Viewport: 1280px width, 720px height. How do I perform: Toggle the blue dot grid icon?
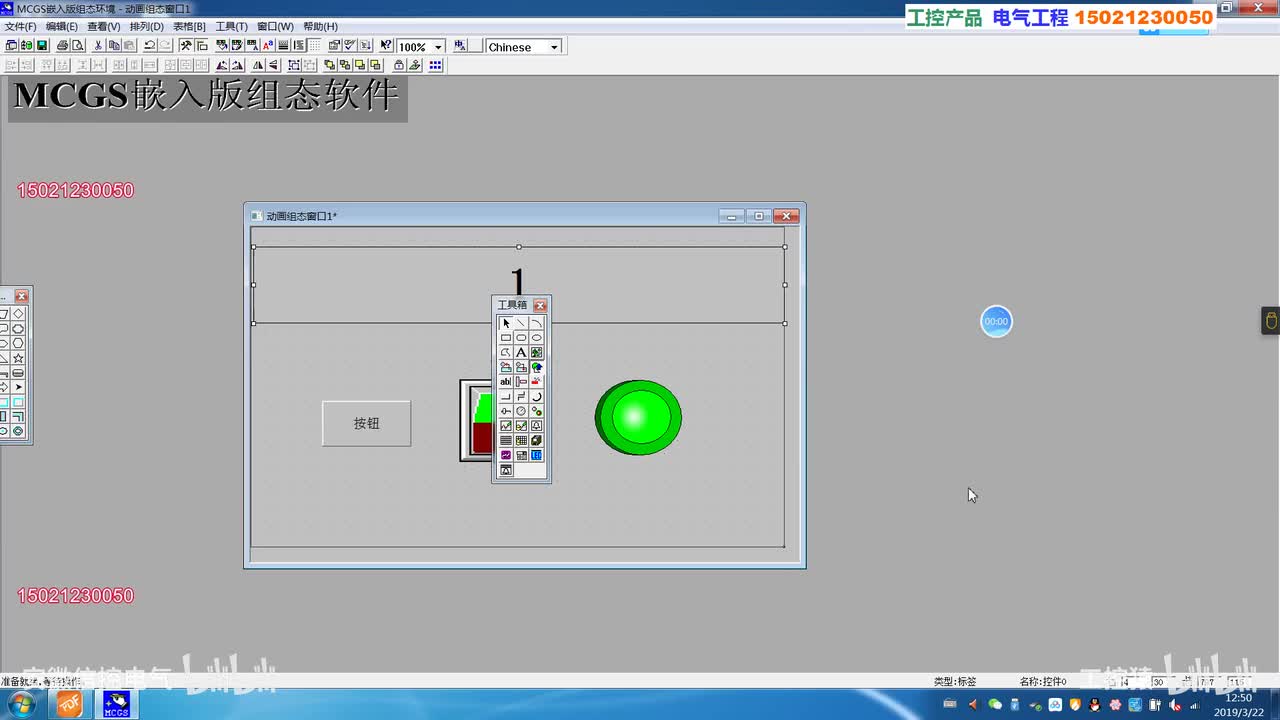pos(435,65)
